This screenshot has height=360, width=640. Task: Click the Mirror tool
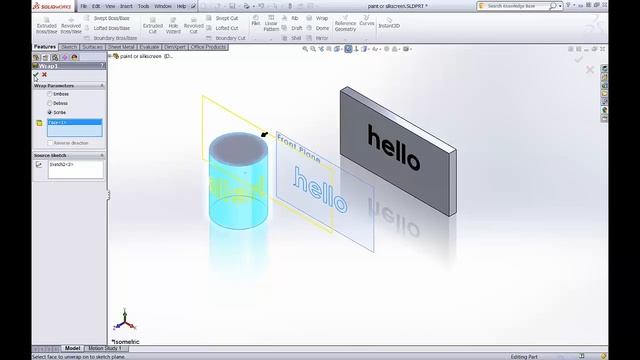[x=318, y=38]
